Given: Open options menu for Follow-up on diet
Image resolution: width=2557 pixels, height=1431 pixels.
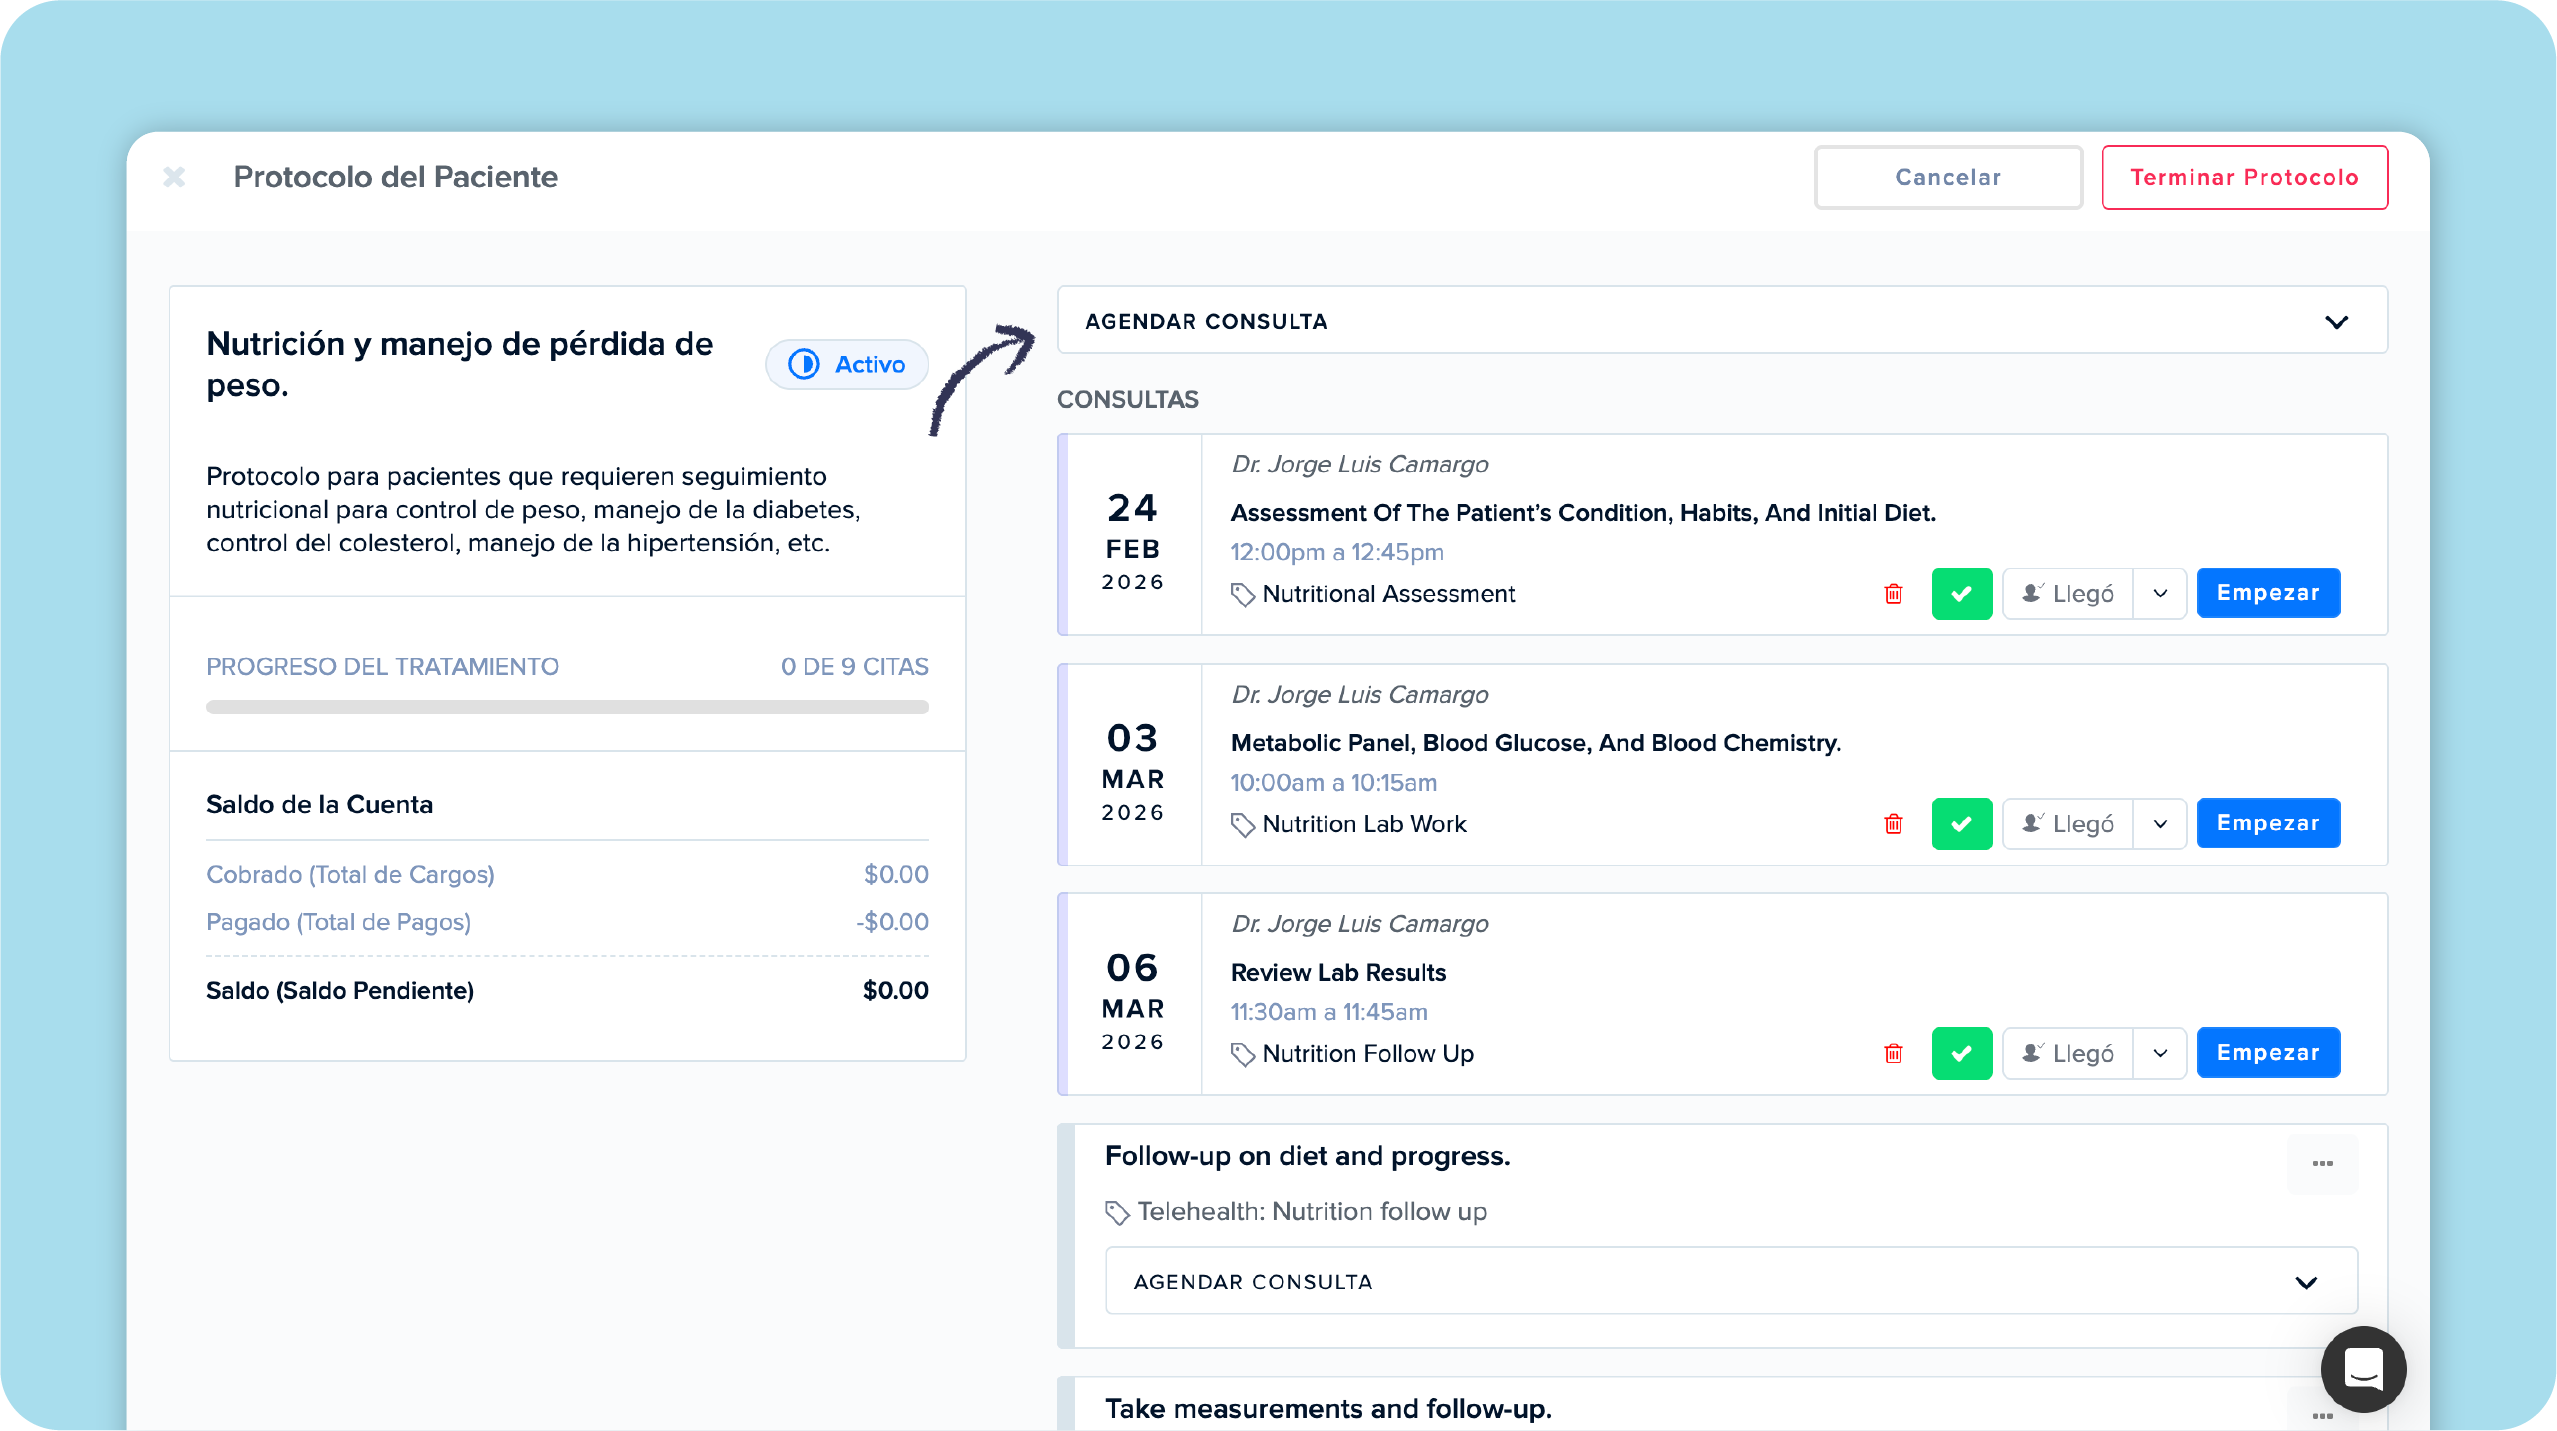Looking at the screenshot, I should [2322, 1163].
